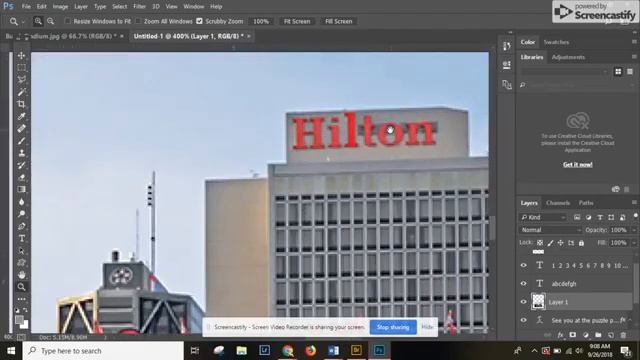
Task: Open the Normal blend mode dropdown
Action: point(550,230)
